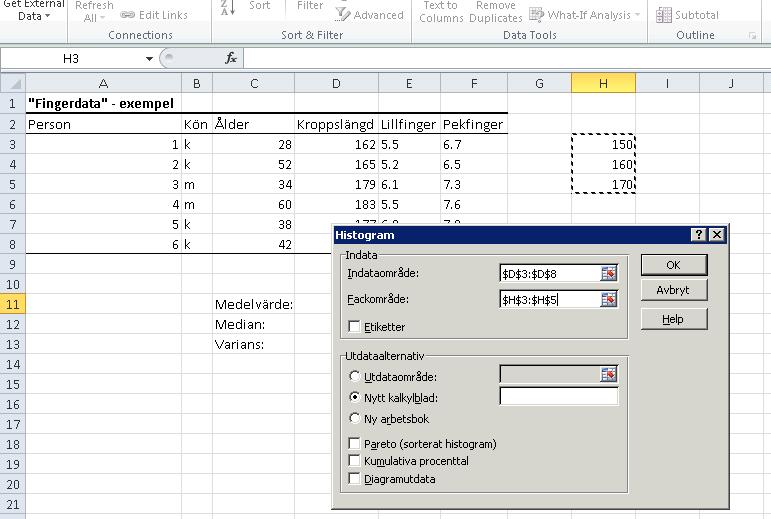The image size is (771, 519).
Task: Click Text to Columns tool
Action: coord(441,11)
